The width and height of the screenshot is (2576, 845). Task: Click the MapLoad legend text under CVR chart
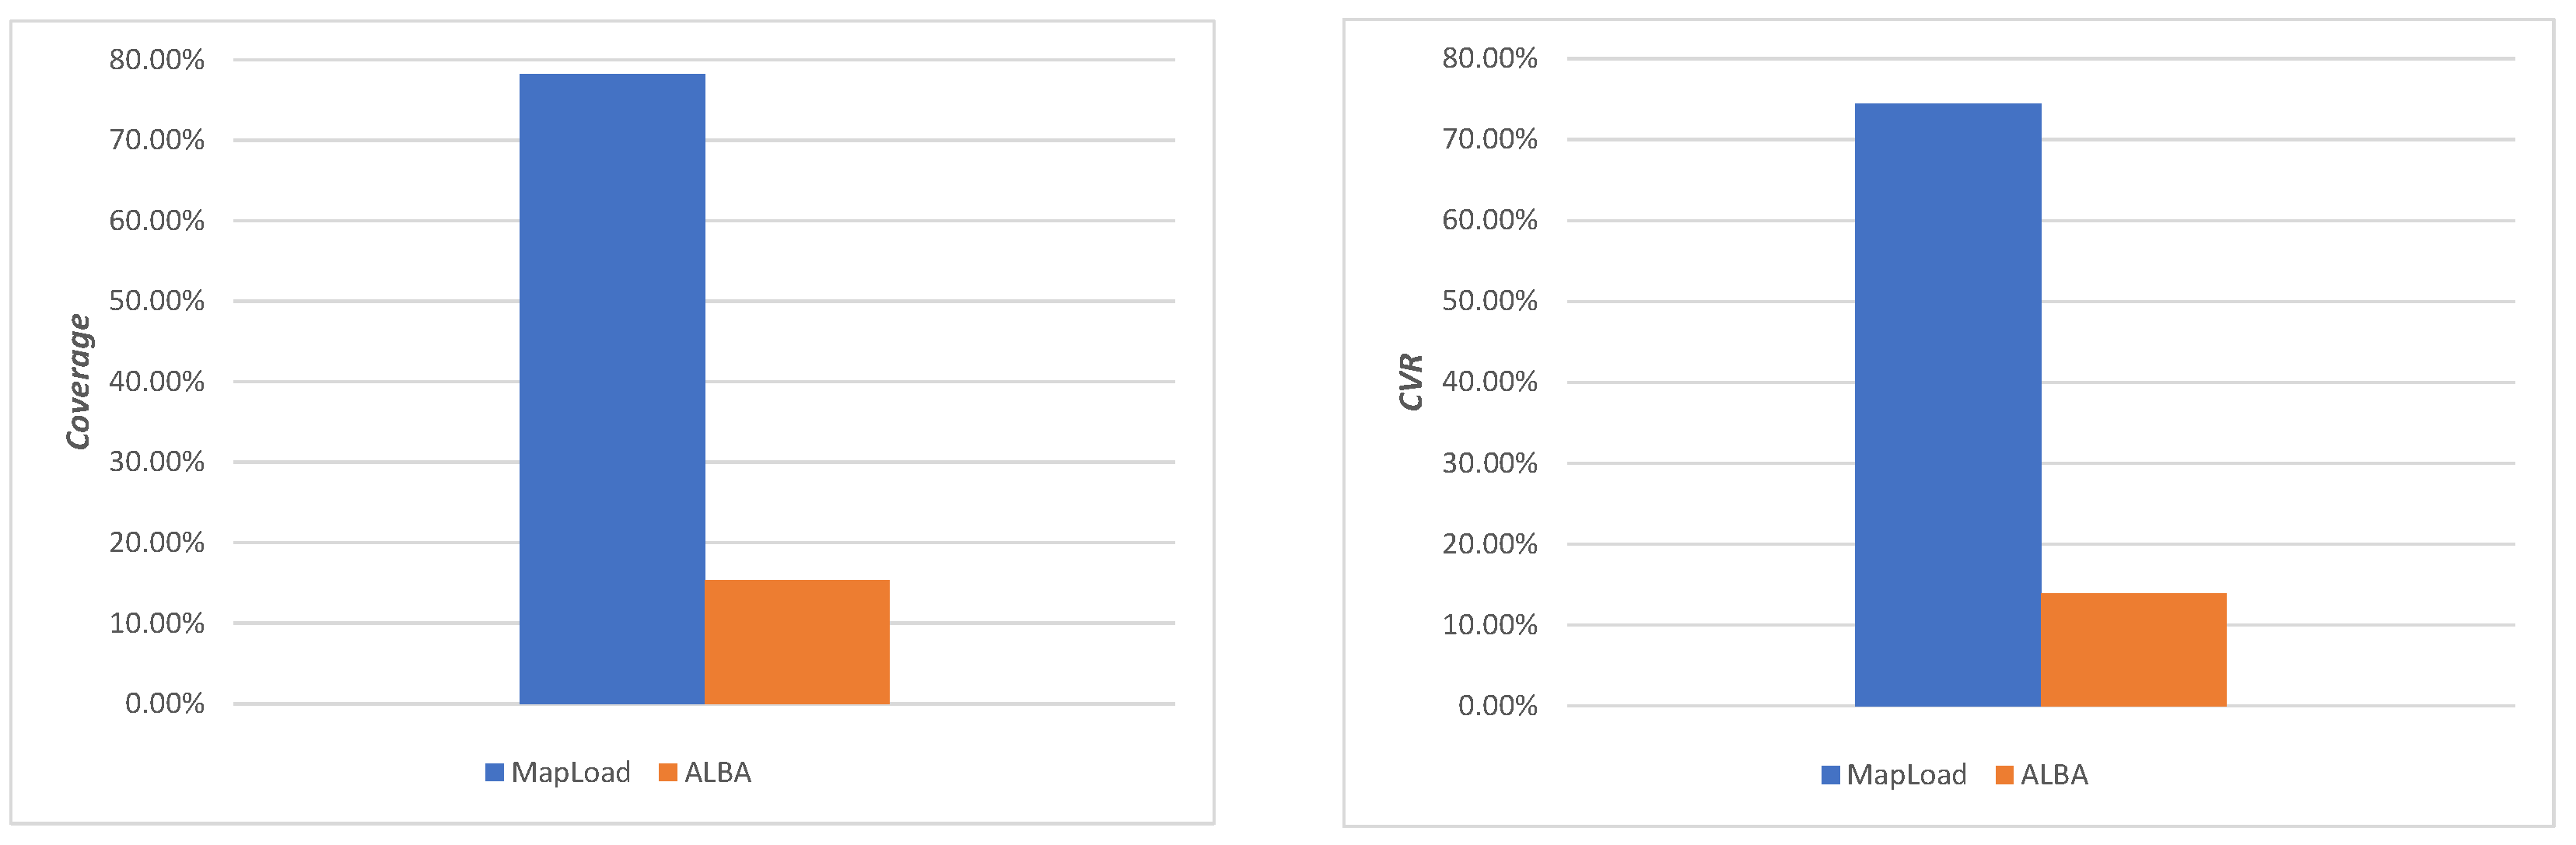[x=1906, y=775]
